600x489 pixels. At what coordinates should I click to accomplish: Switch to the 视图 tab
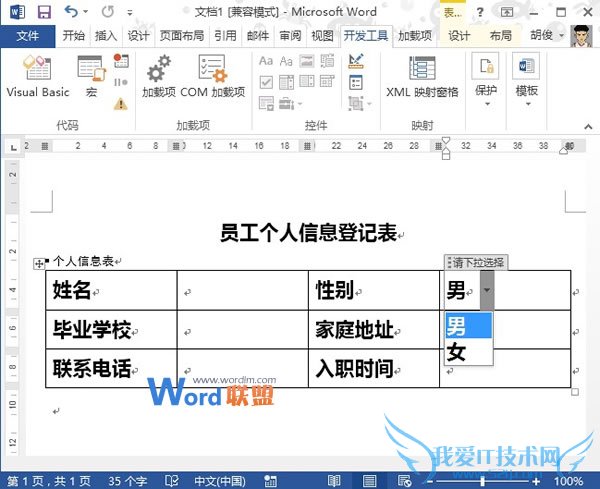pyautogui.click(x=322, y=36)
